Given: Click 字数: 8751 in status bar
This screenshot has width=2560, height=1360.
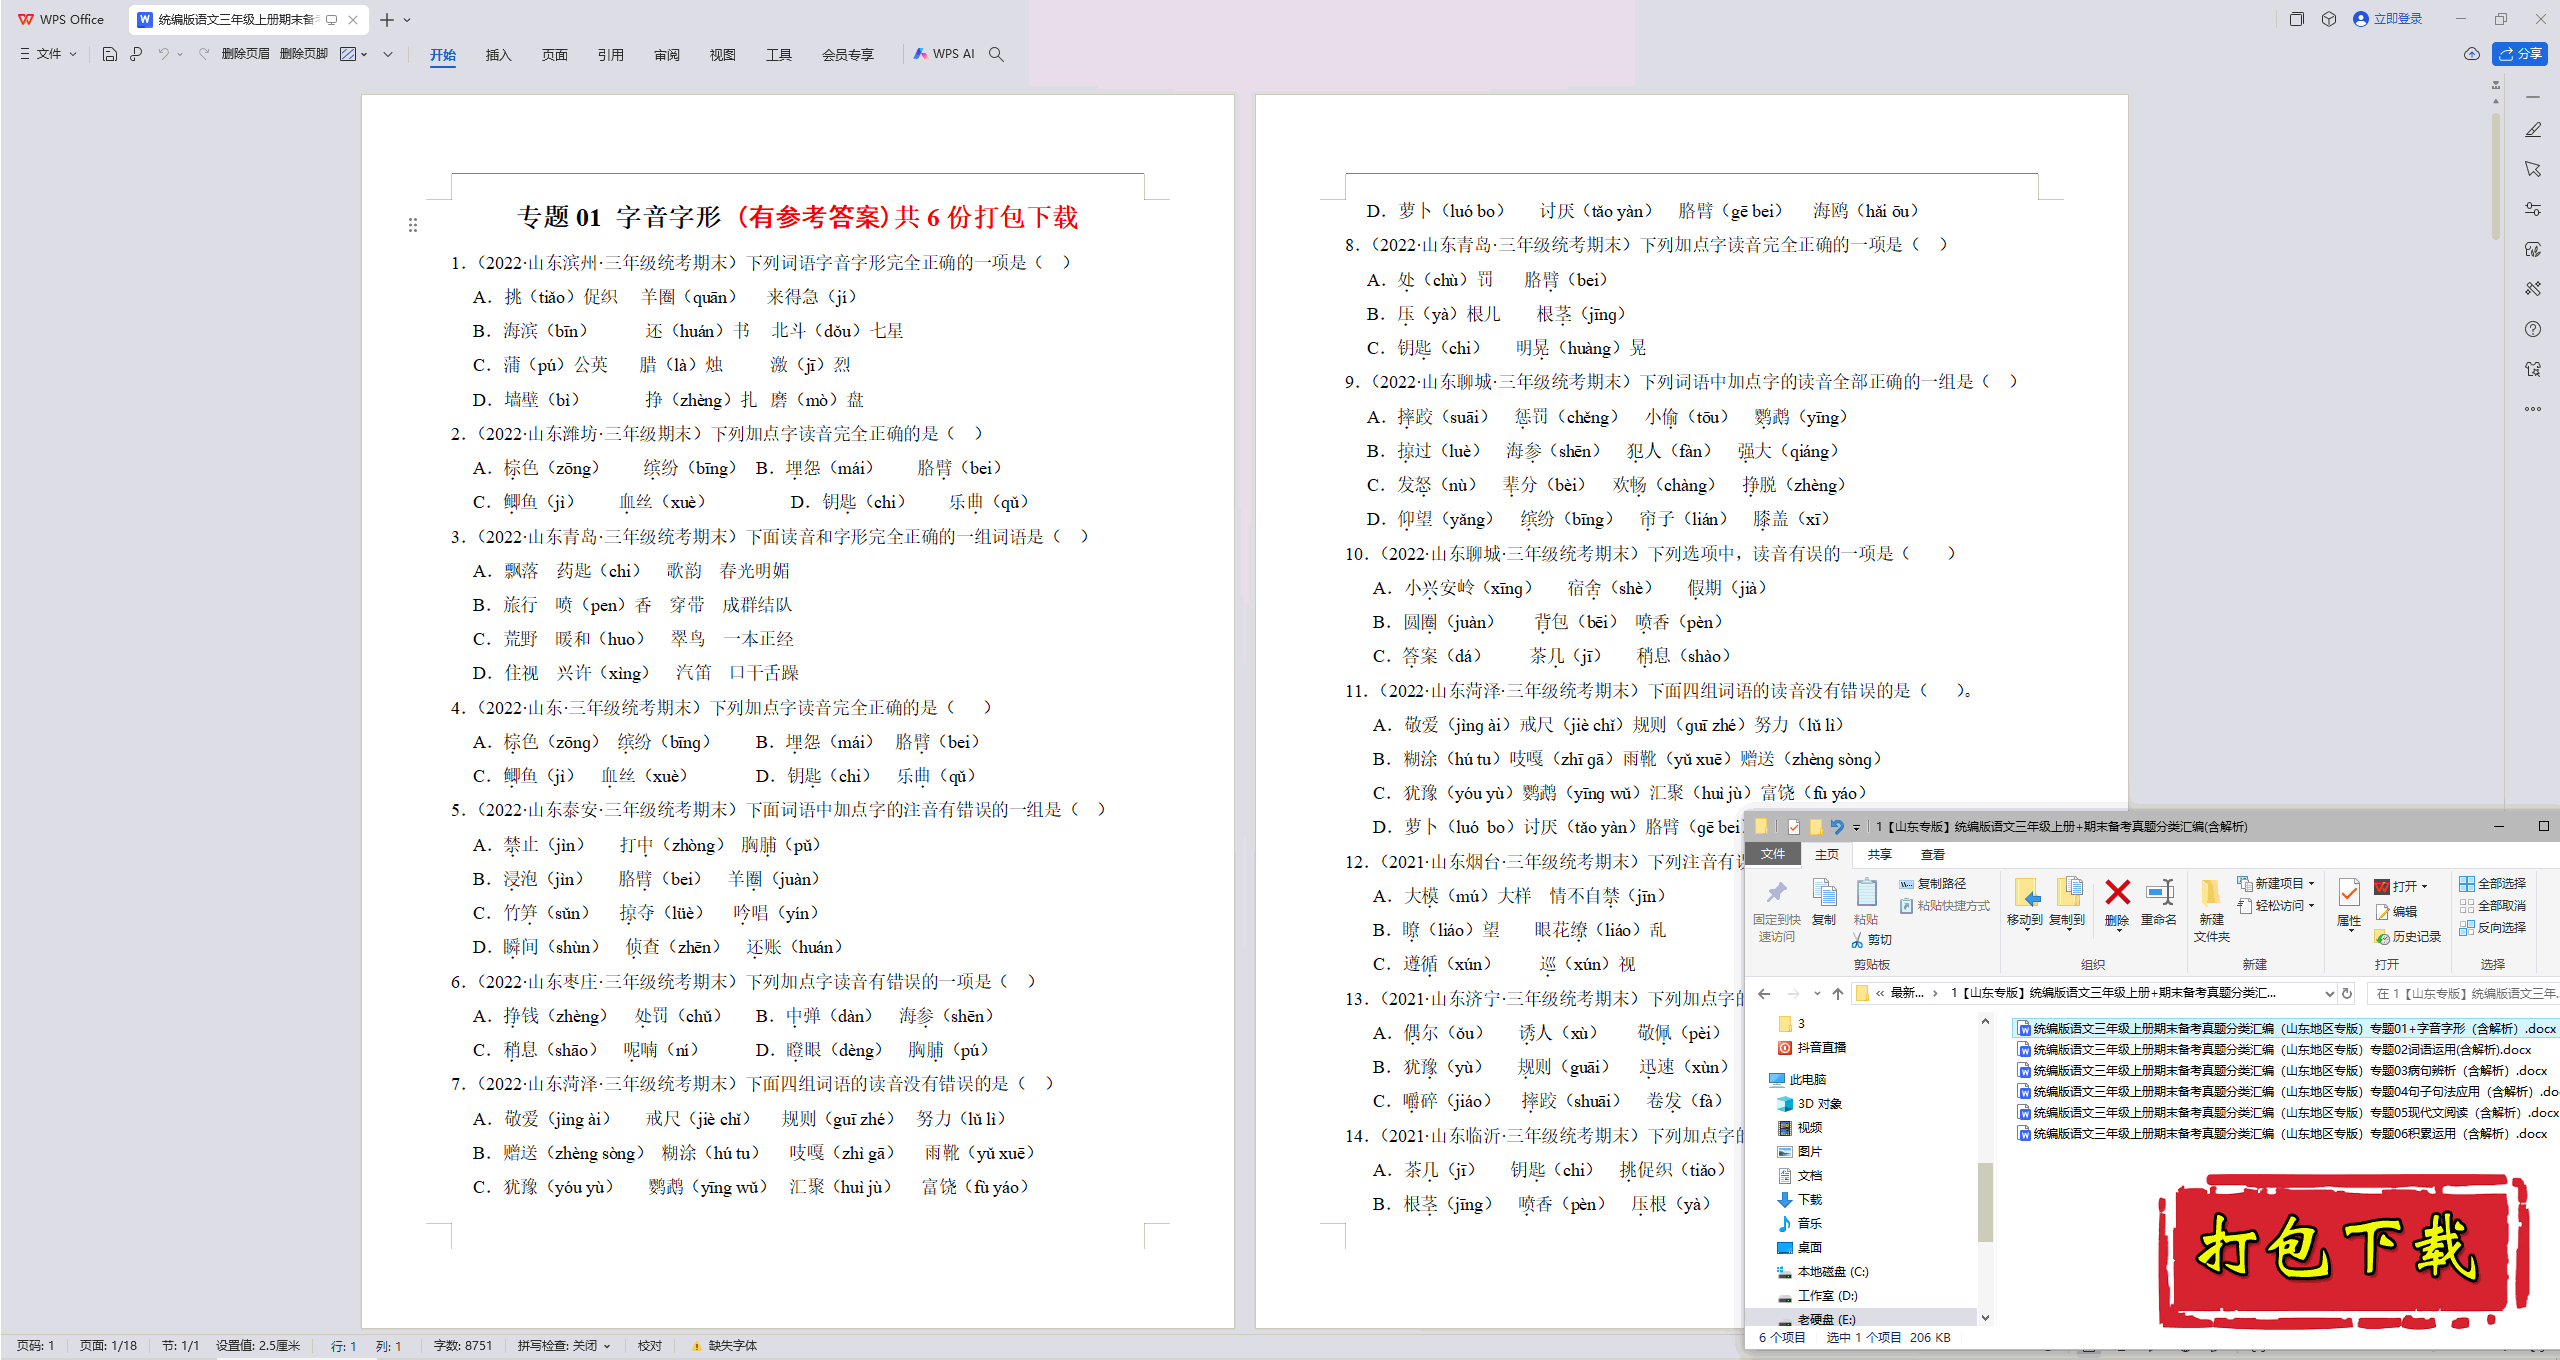Looking at the screenshot, I should point(463,1346).
